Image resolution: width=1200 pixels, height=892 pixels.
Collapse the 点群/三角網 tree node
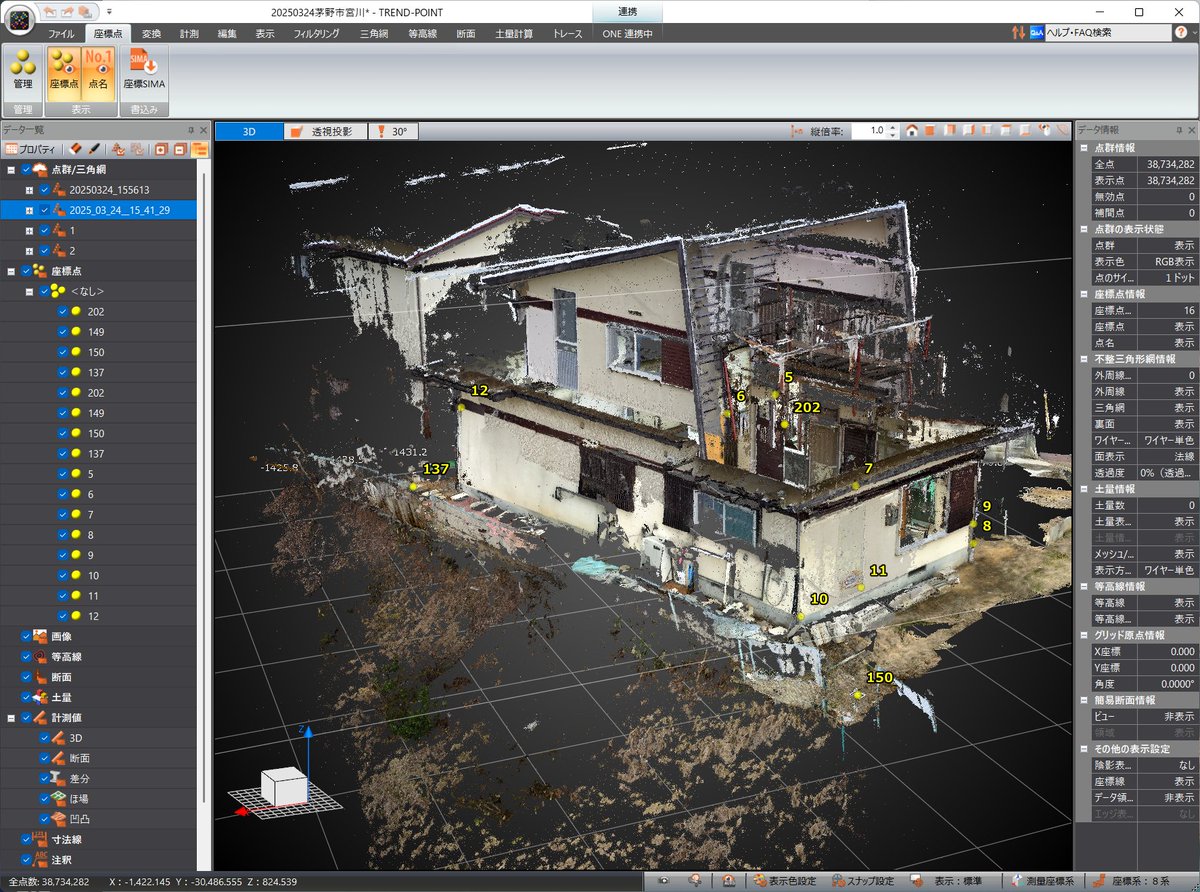point(10,169)
